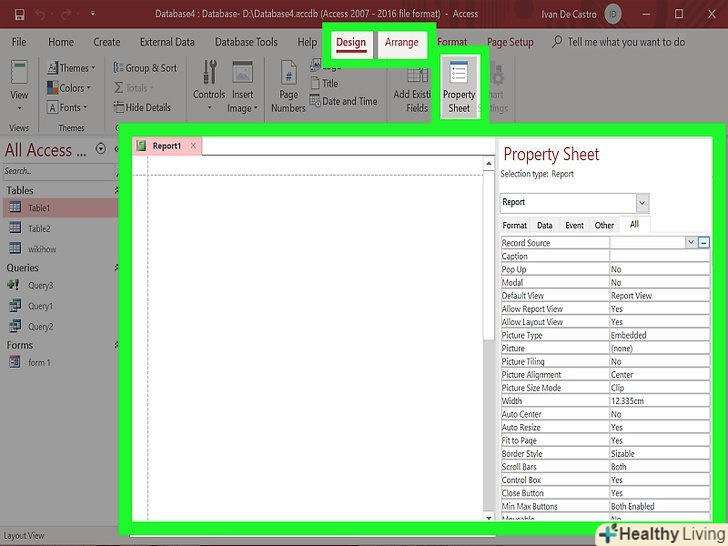Click the Record Source builder button

coord(704,242)
